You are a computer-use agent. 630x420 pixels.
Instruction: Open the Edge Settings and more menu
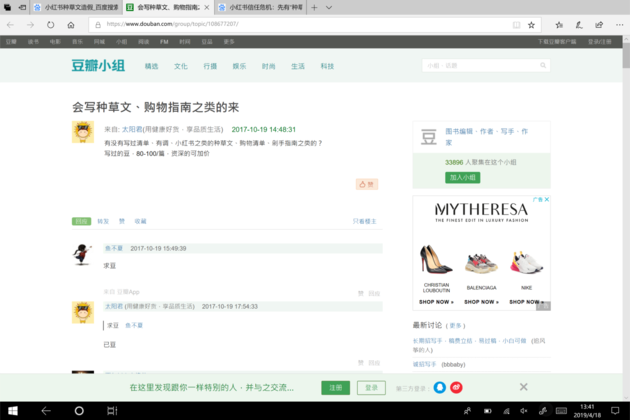(x=619, y=25)
